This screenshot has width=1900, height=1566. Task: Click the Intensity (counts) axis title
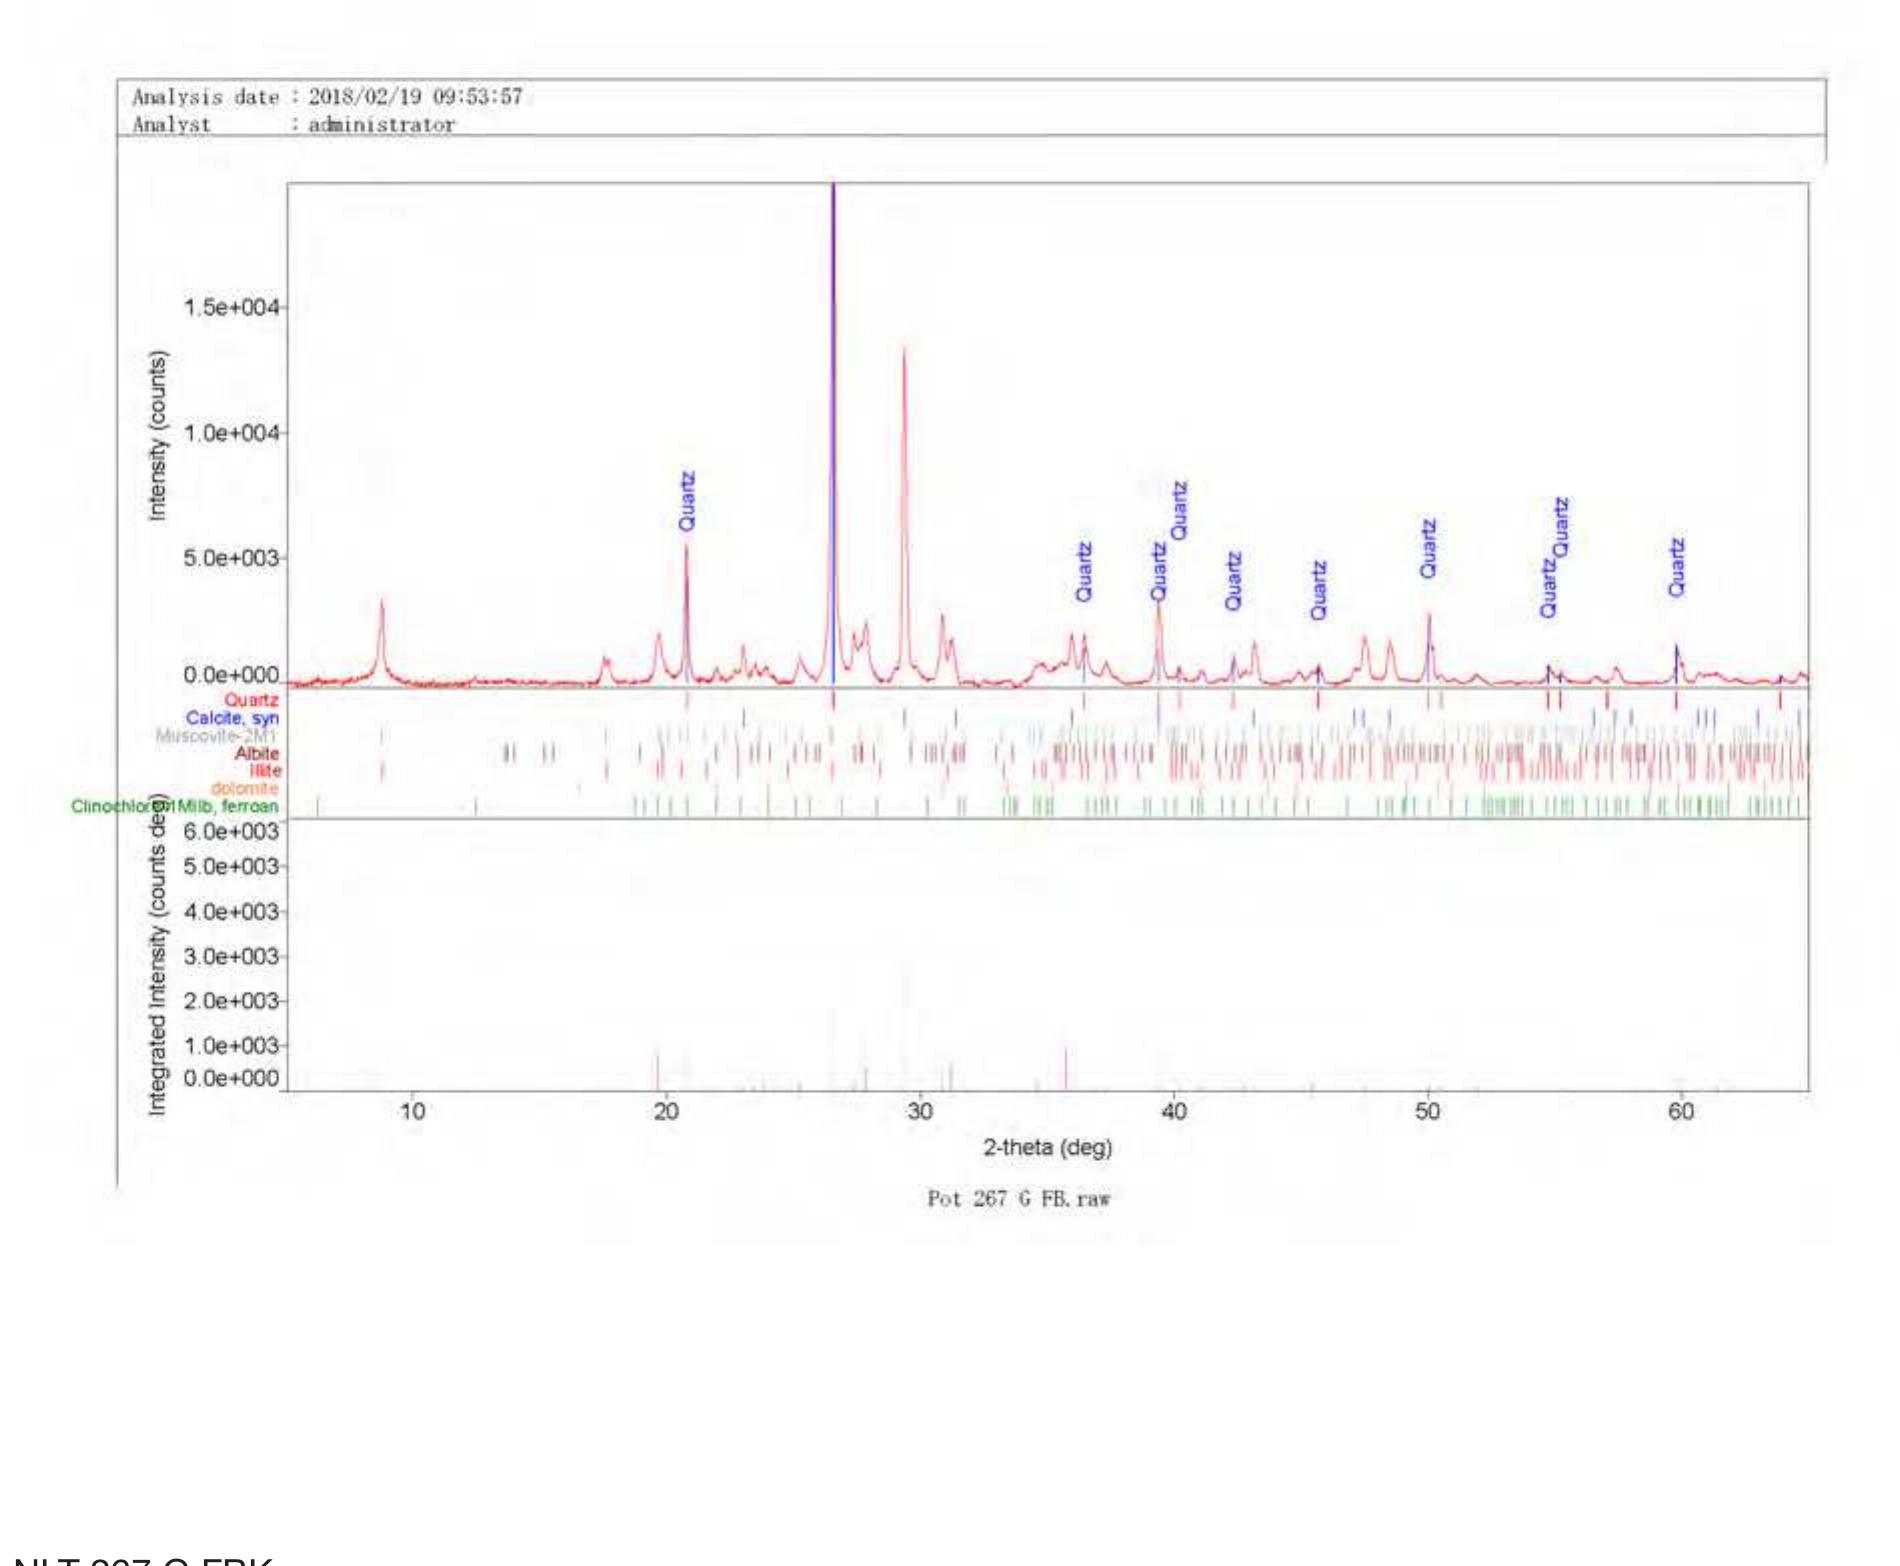[x=157, y=435]
